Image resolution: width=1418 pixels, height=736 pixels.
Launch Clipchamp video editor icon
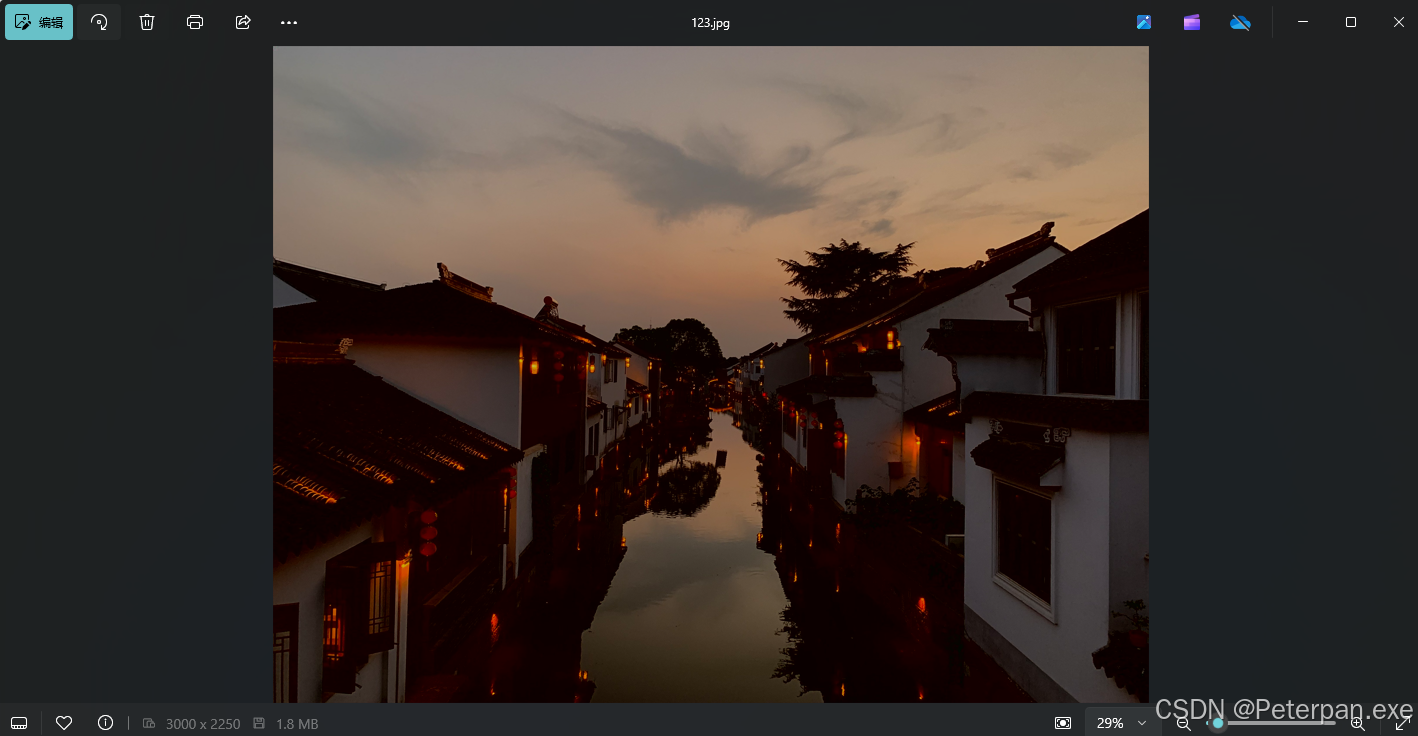coord(1192,22)
